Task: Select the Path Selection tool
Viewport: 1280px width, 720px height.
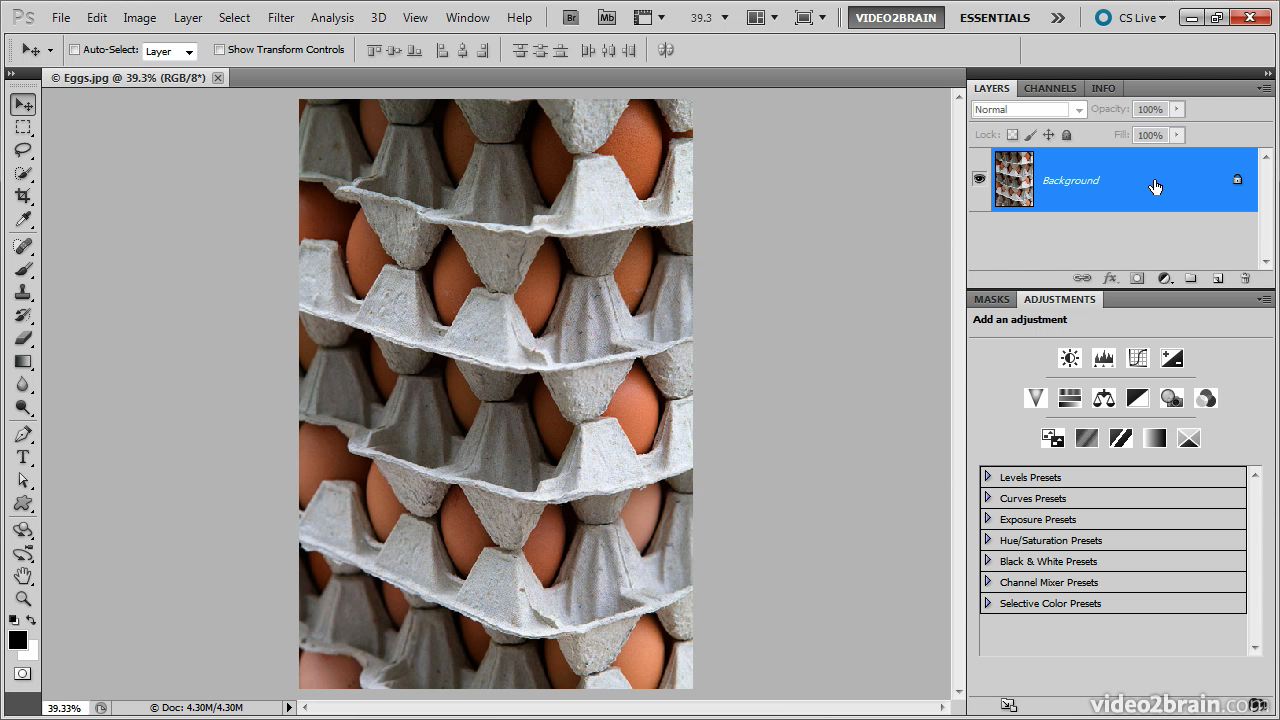Action: [x=23, y=480]
